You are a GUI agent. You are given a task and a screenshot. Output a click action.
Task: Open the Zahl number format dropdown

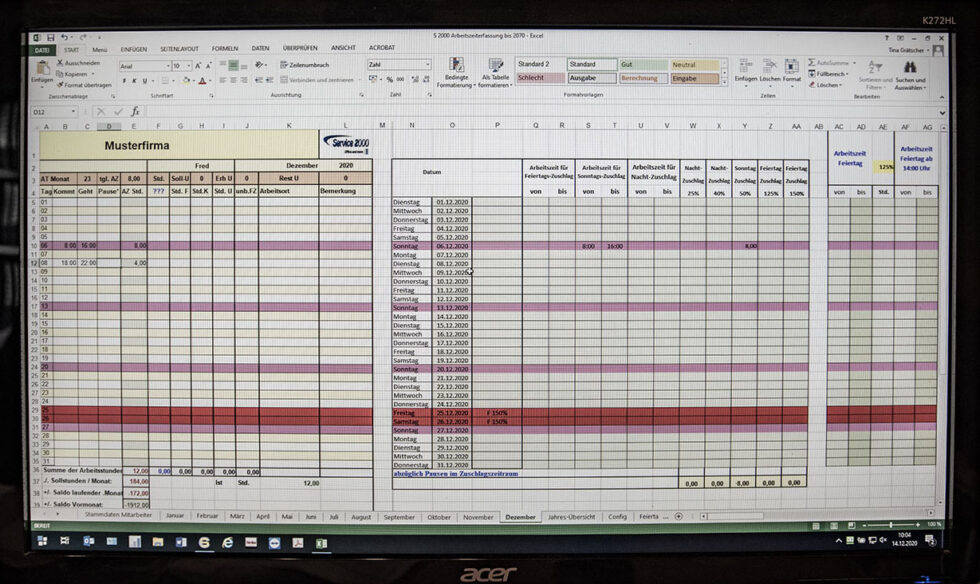tap(428, 64)
